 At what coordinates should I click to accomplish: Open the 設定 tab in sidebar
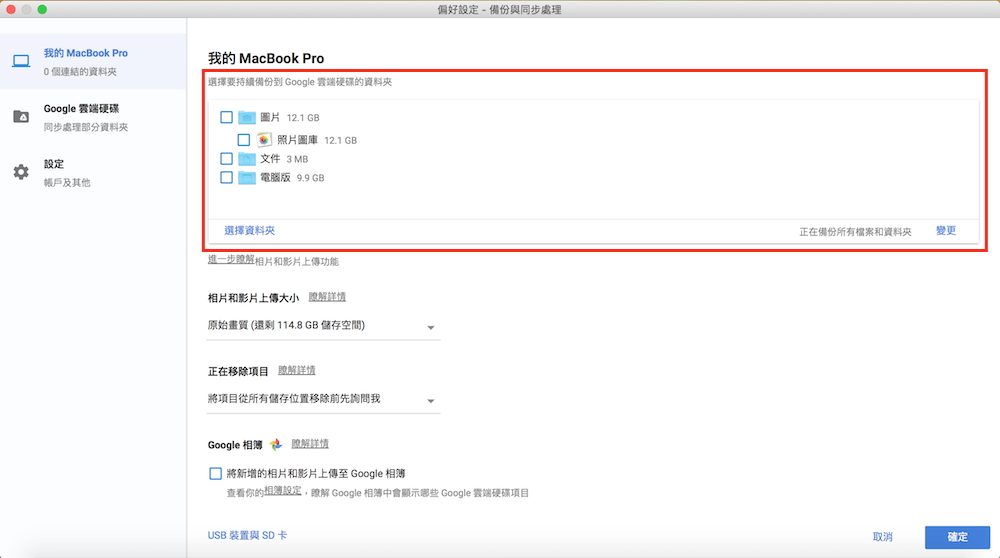(x=54, y=164)
